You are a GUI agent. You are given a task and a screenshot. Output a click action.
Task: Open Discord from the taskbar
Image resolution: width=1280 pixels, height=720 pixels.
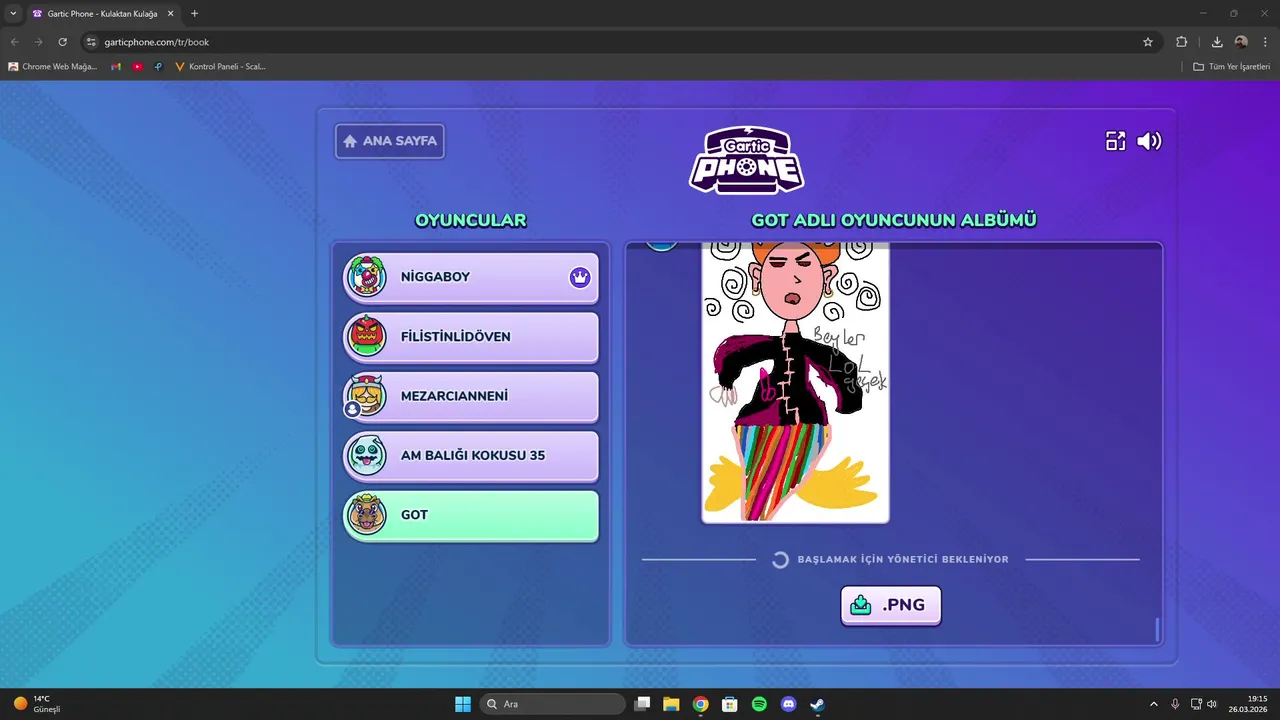point(788,704)
